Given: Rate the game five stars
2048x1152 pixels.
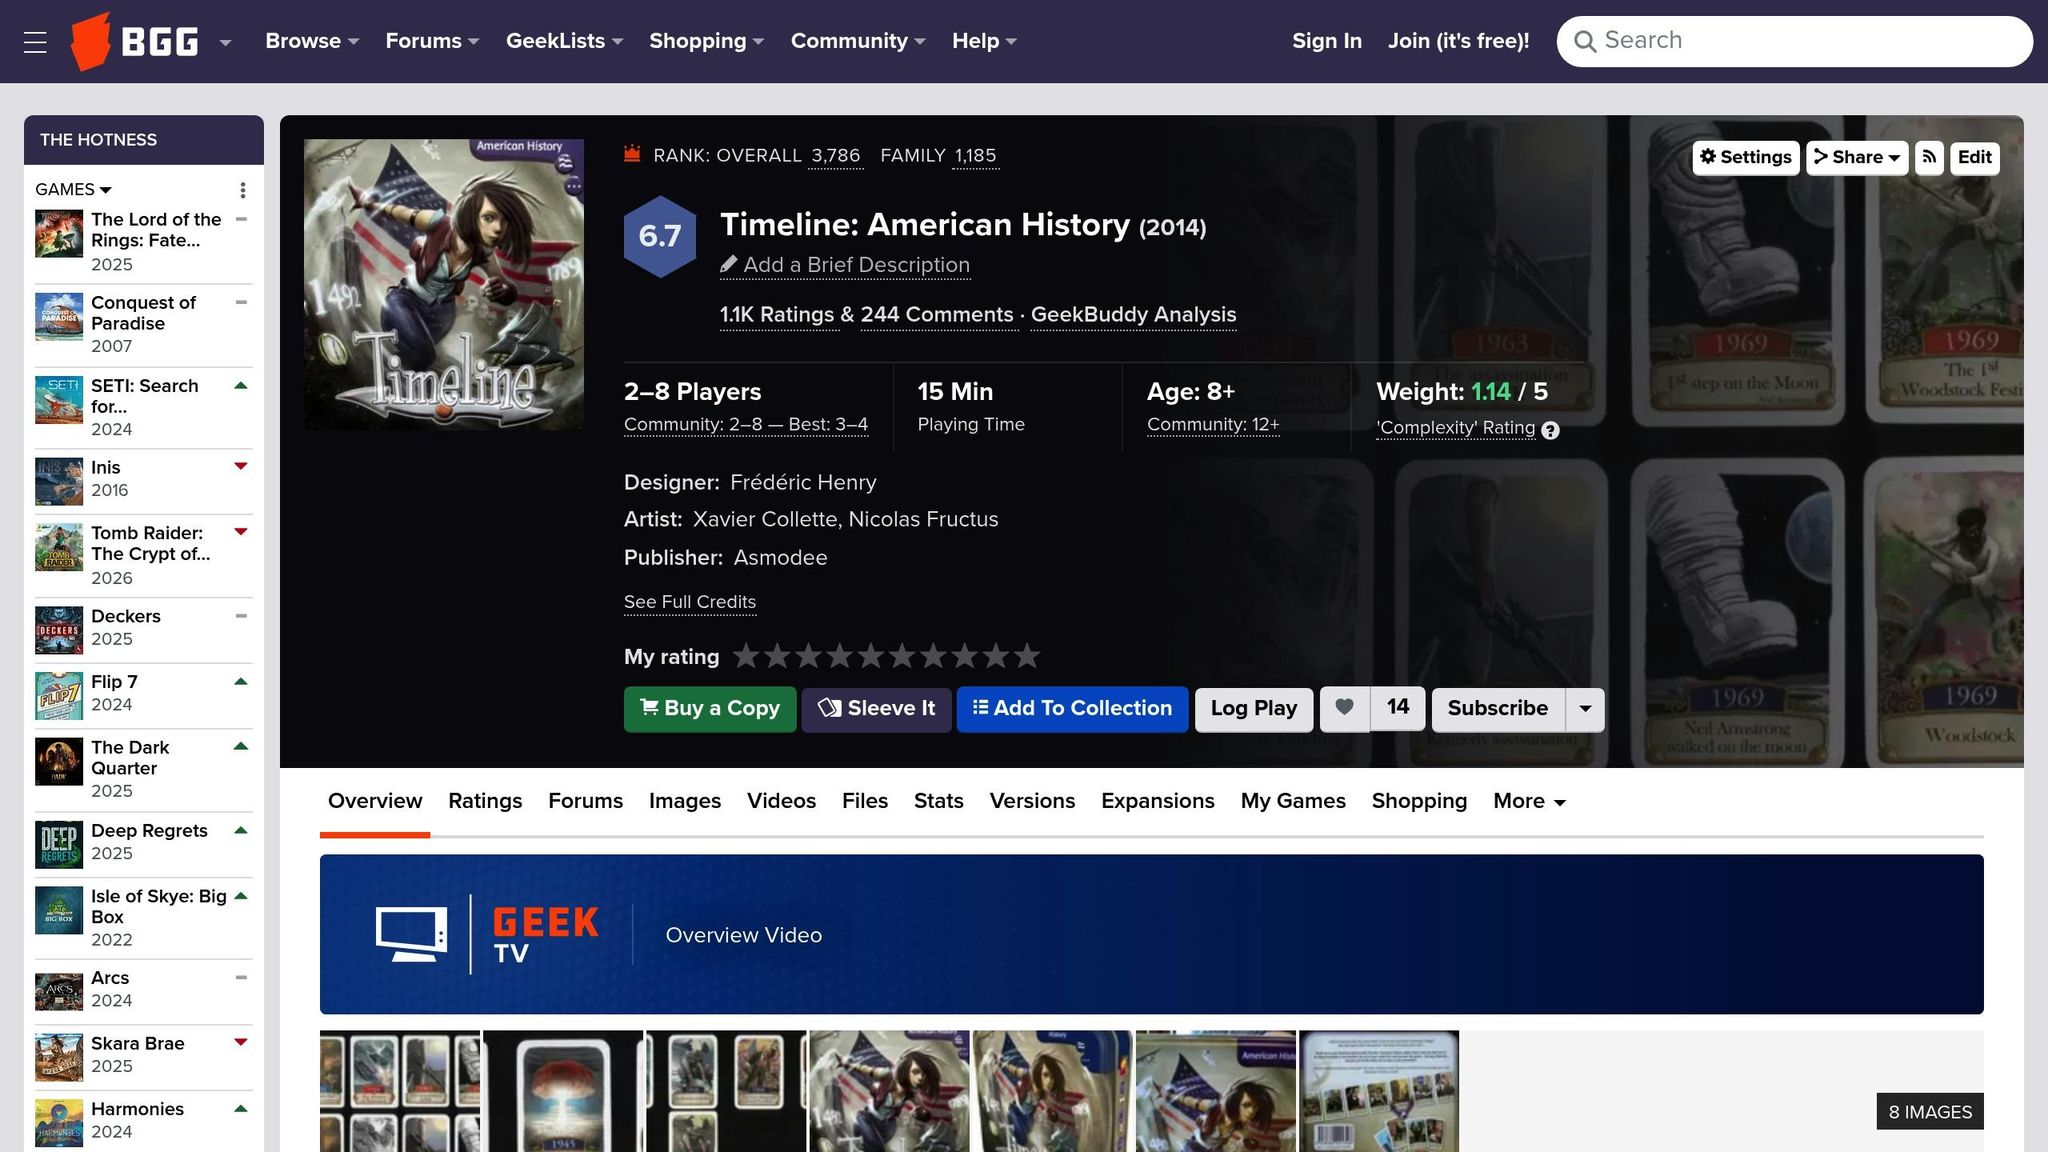Looking at the screenshot, I should coord(870,656).
